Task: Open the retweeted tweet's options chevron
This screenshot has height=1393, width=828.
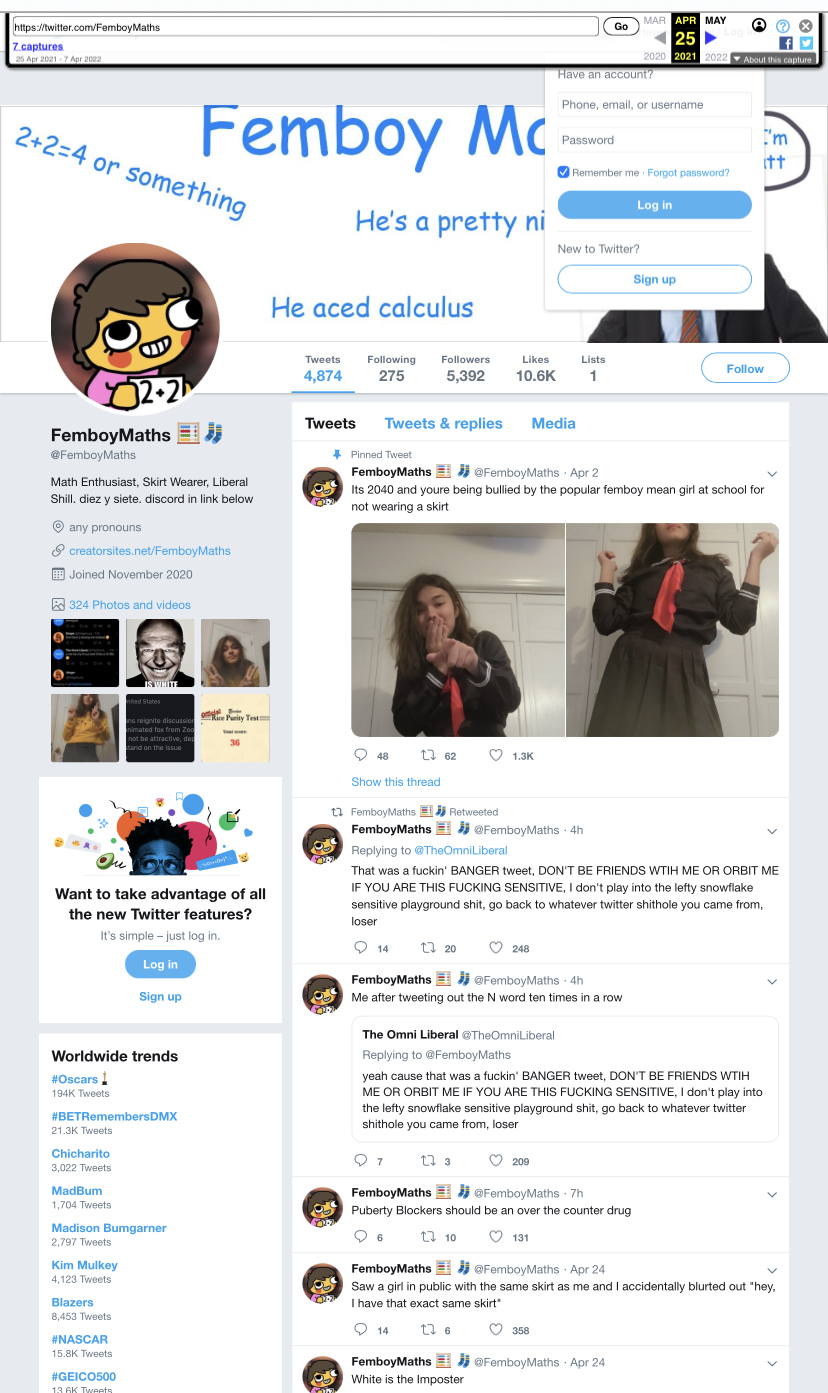Action: pyautogui.click(x=772, y=831)
